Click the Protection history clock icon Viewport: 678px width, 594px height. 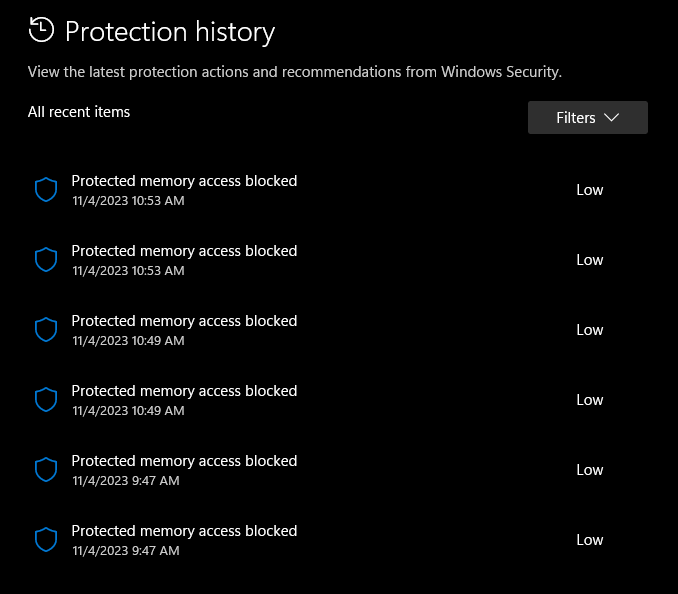click(41, 30)
